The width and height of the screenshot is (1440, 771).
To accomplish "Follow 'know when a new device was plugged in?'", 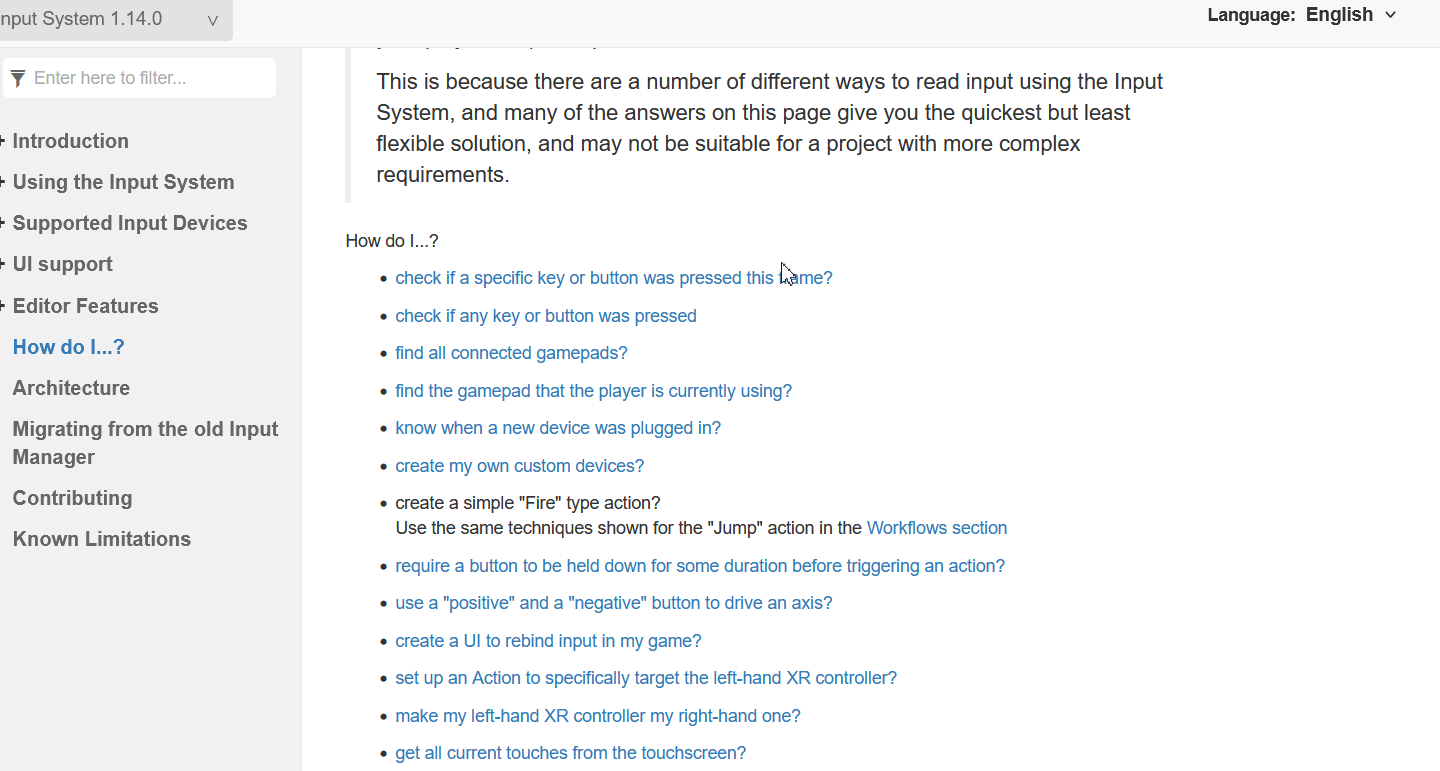I will [x=558, y=428].
